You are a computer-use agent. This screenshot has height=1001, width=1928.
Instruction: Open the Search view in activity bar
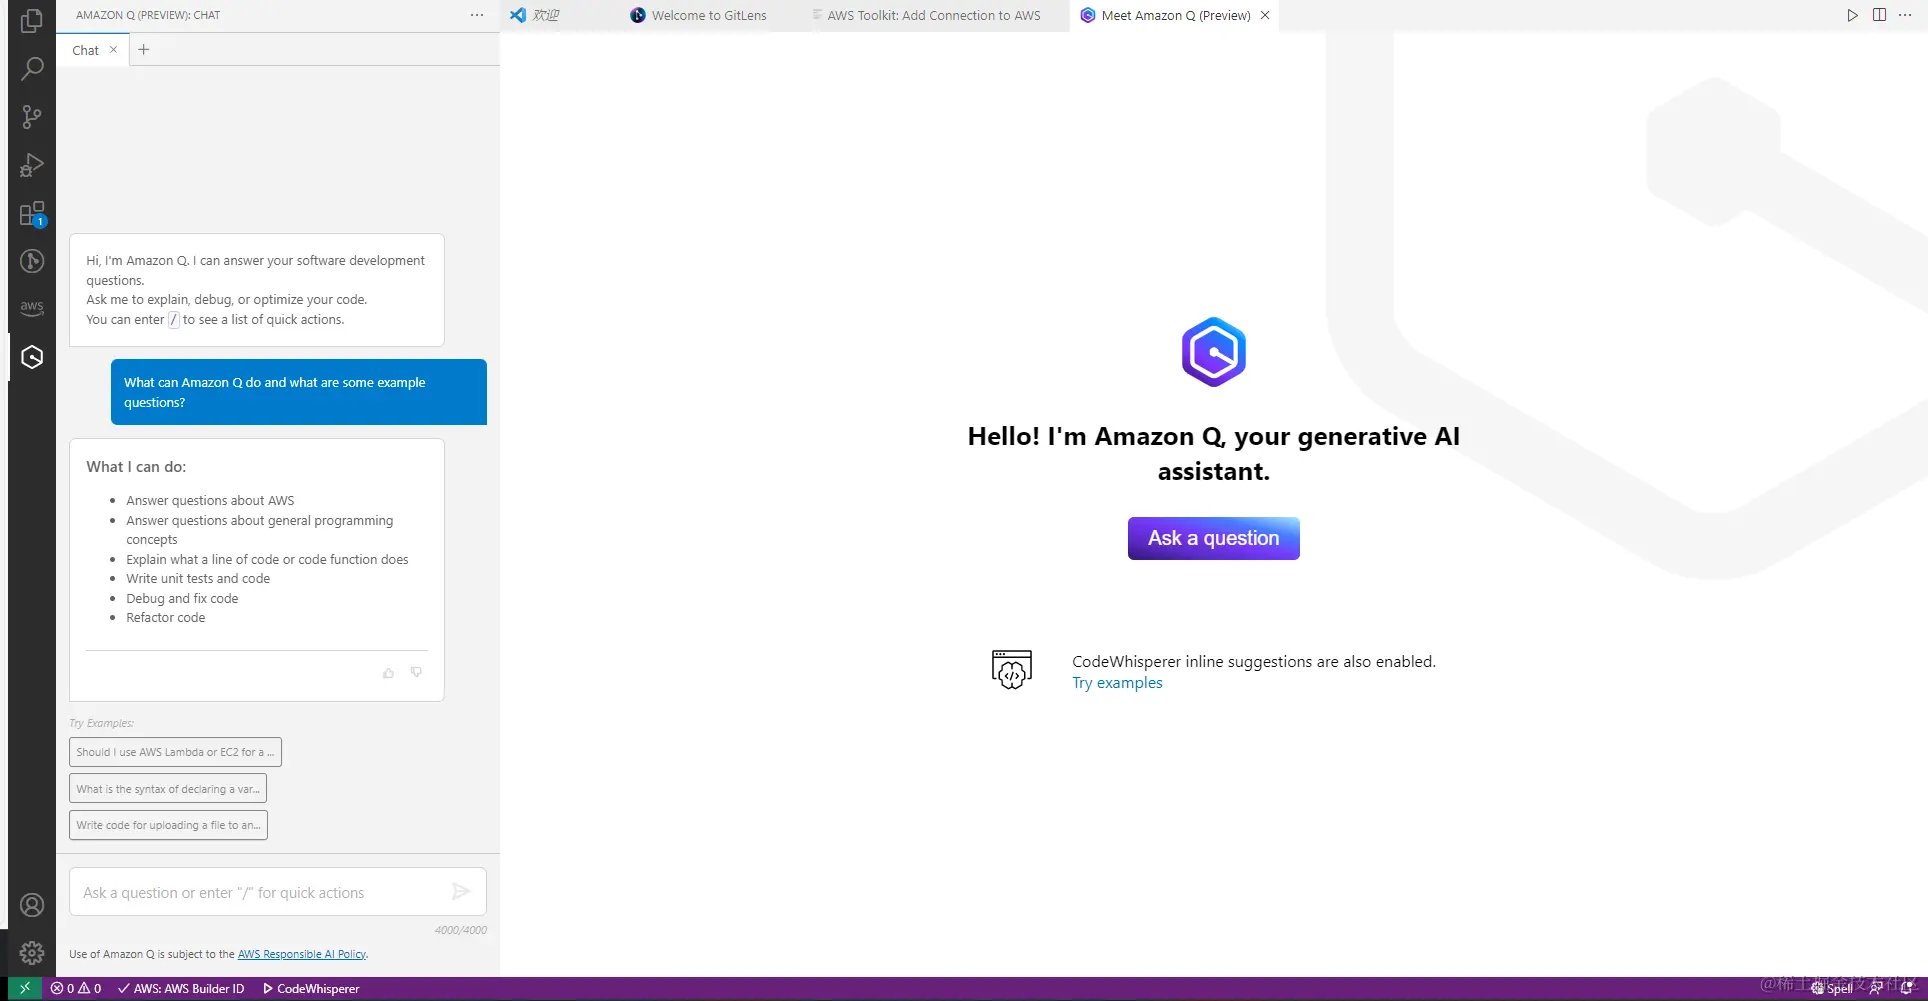32,68
